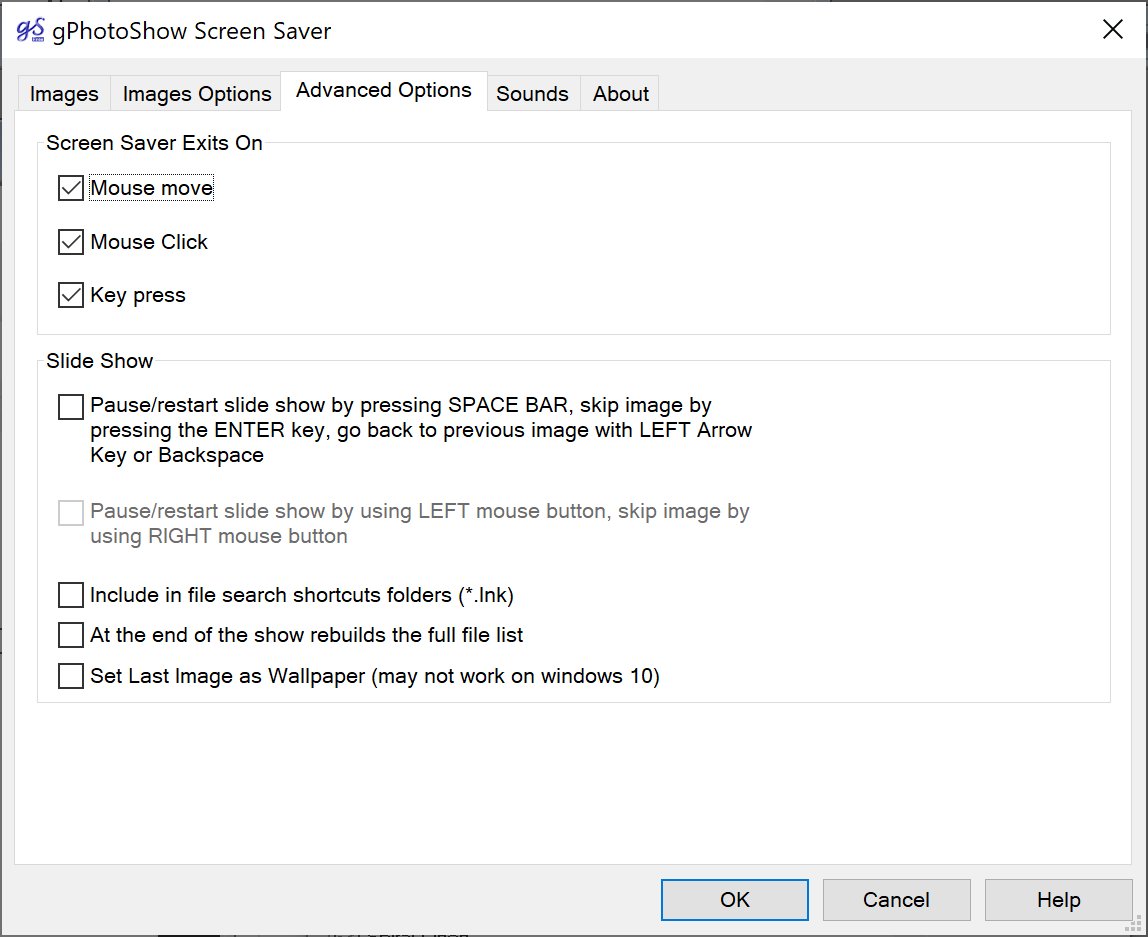Show the About tab
The width and height of the screenshot is (1148, 937).
tap(621, 94)
